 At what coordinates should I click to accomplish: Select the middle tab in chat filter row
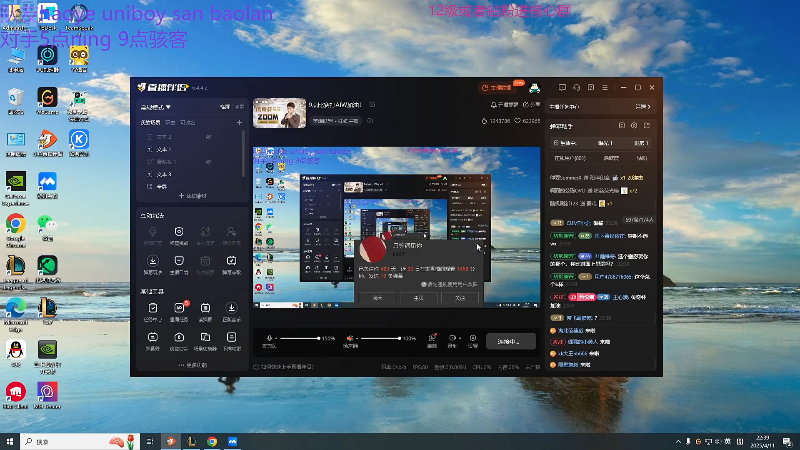(x=605, y=143)
